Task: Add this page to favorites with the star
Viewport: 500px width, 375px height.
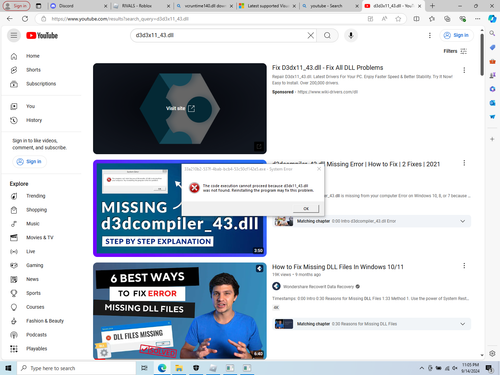Action: tap(398, 19)
